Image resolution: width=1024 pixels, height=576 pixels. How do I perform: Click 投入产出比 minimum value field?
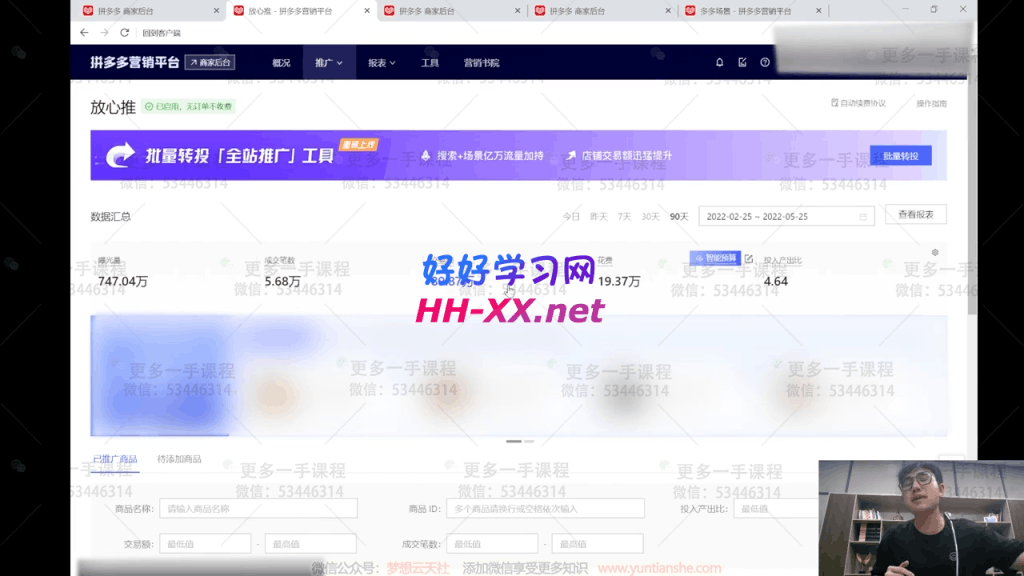tap(776, 508)
